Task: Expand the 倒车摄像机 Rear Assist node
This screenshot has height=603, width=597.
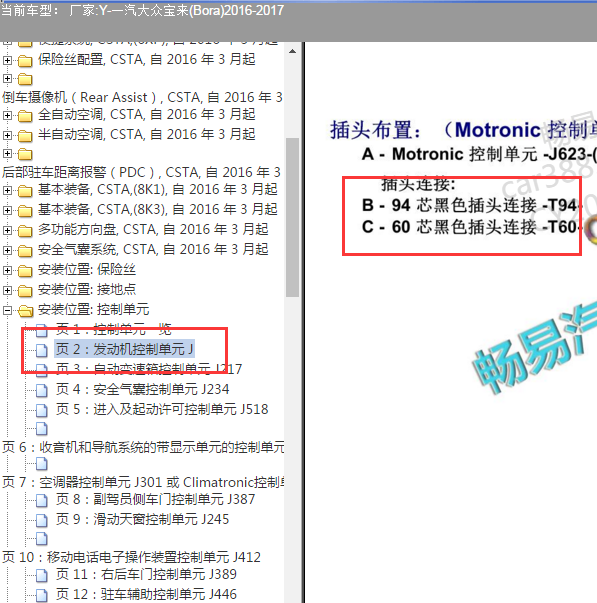Action: pyautogui.click(x=7, y=78)
